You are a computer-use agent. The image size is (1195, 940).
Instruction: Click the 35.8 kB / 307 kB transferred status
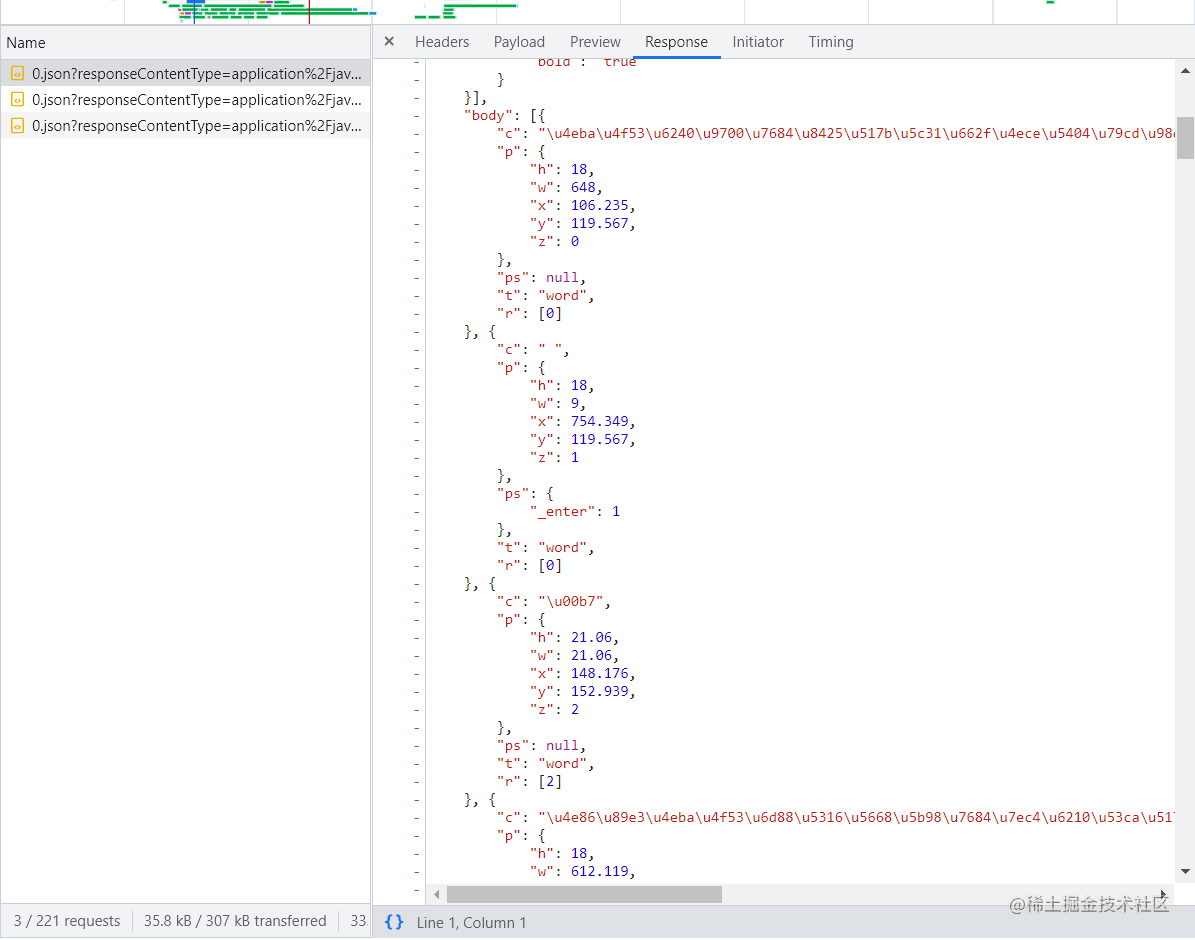point(235,921)
